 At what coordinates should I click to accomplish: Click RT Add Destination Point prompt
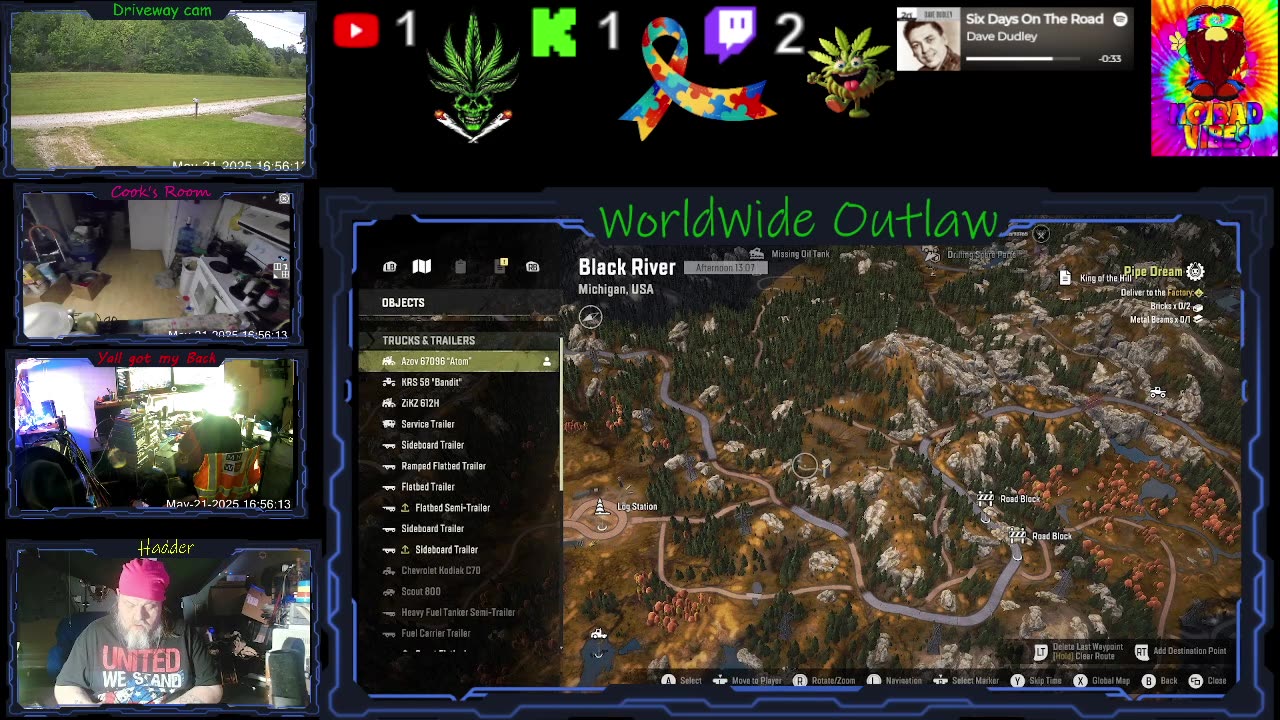coord(1180,651)
